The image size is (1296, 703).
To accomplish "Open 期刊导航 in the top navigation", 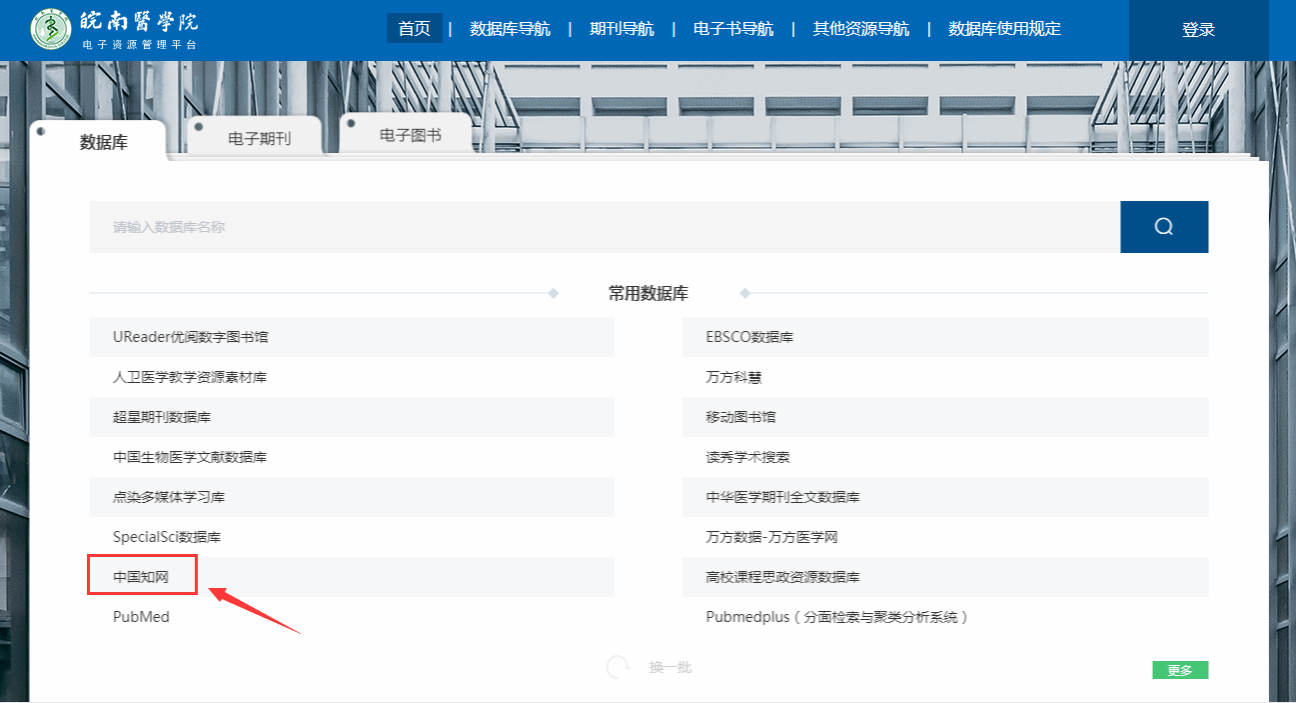I will click(x=622, y=29).
